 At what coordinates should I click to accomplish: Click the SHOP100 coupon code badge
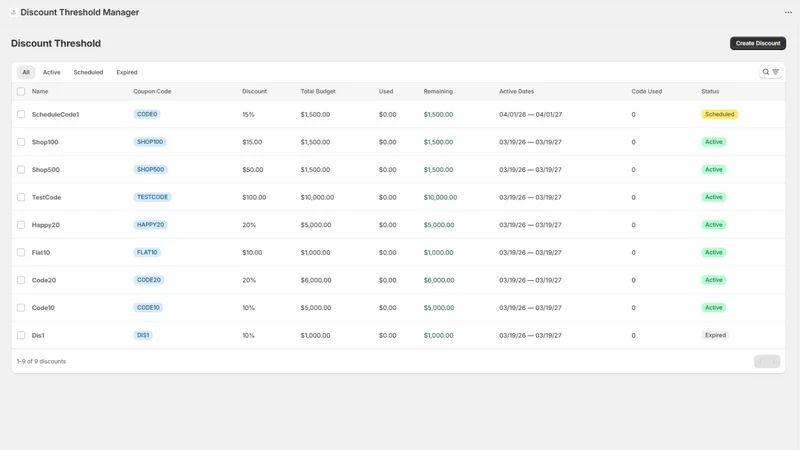[x=150, y=142]
